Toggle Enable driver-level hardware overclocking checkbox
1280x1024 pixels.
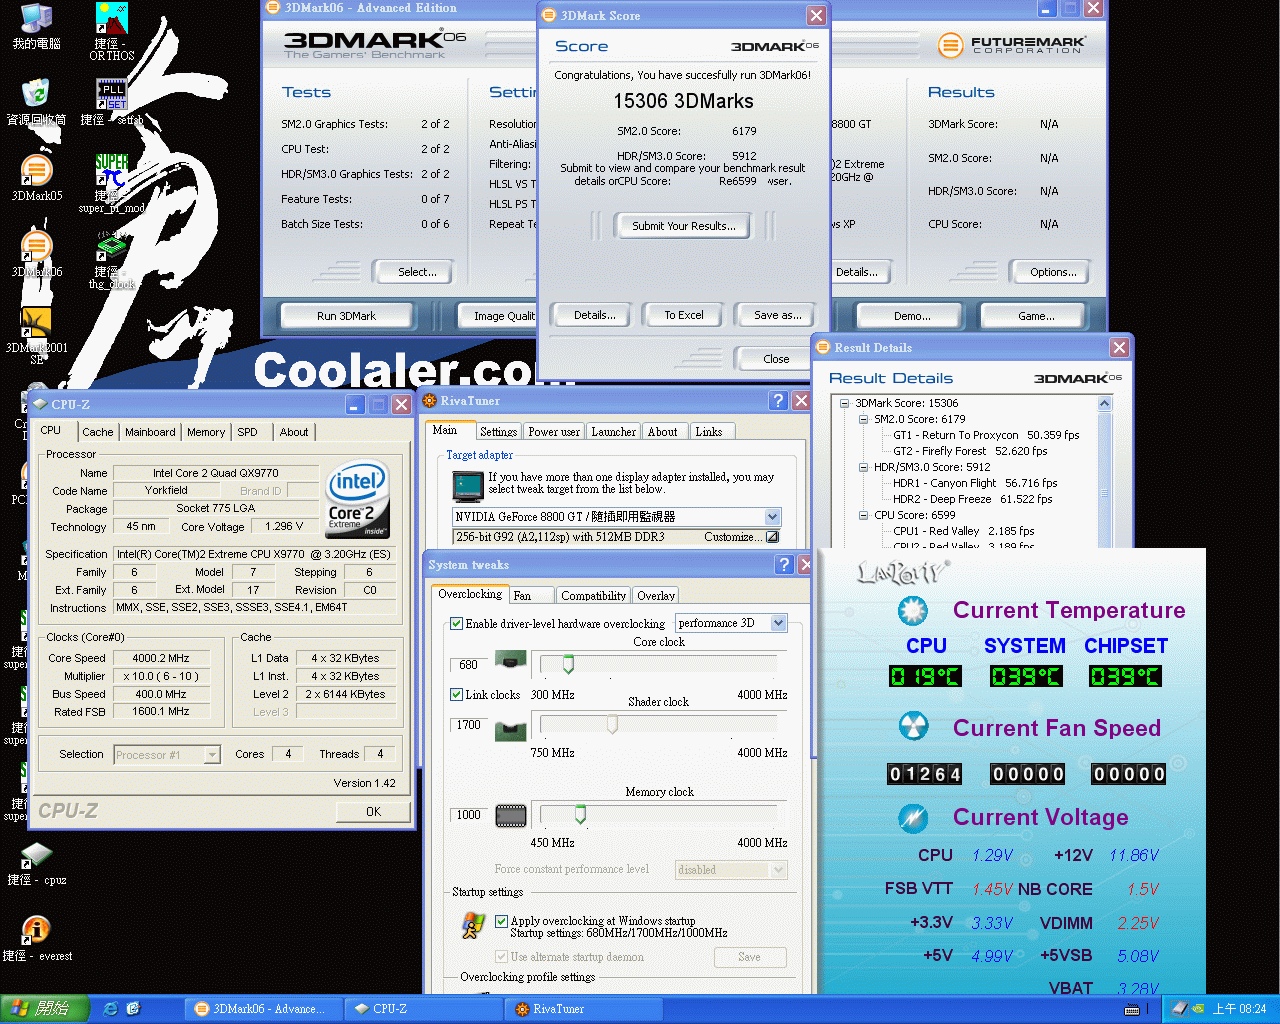coord(457,624)
